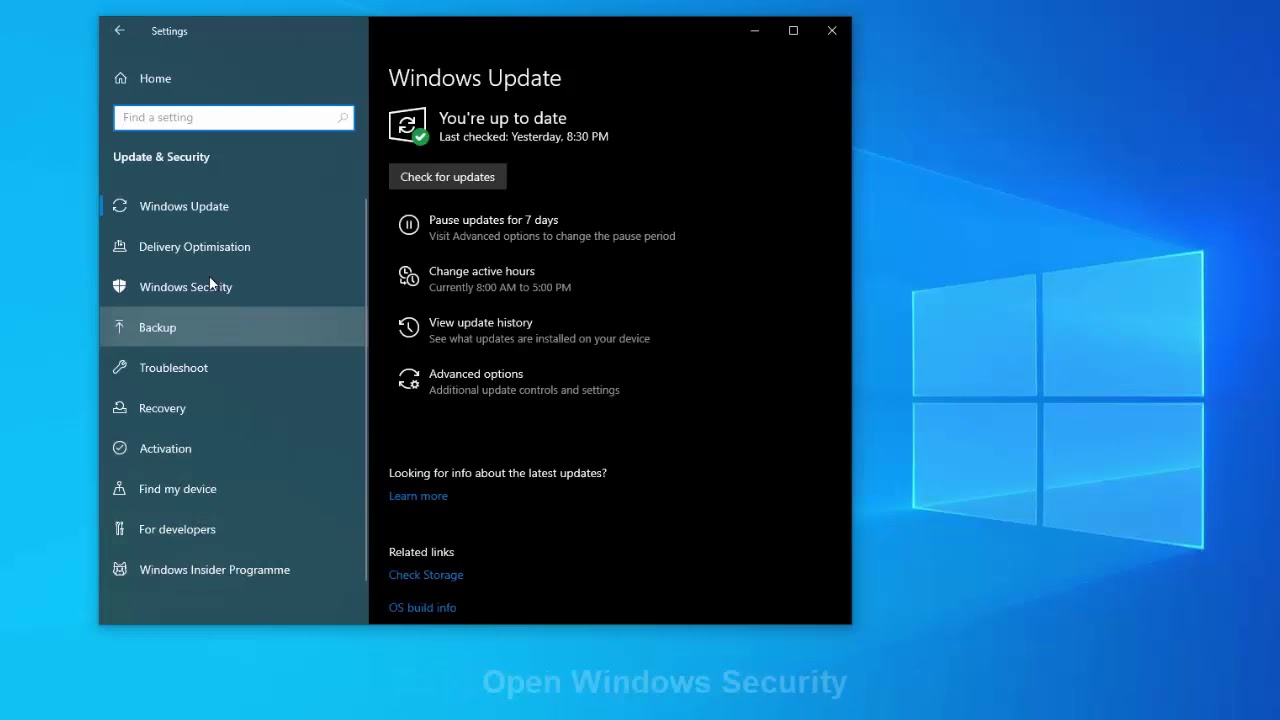Image resolution: width=1280 pixels, height=720 pixels.
Task: Click 'Currently 8:00 AM to 5:00 PM' text
Action: pos(500,287)
